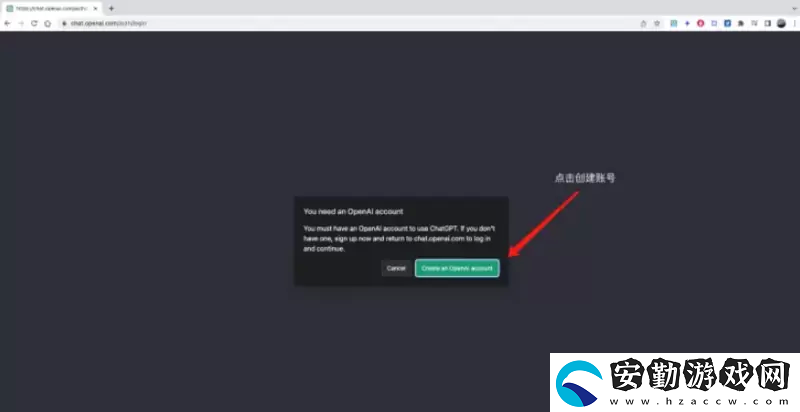Click the Cancel button in dialog

396,268
